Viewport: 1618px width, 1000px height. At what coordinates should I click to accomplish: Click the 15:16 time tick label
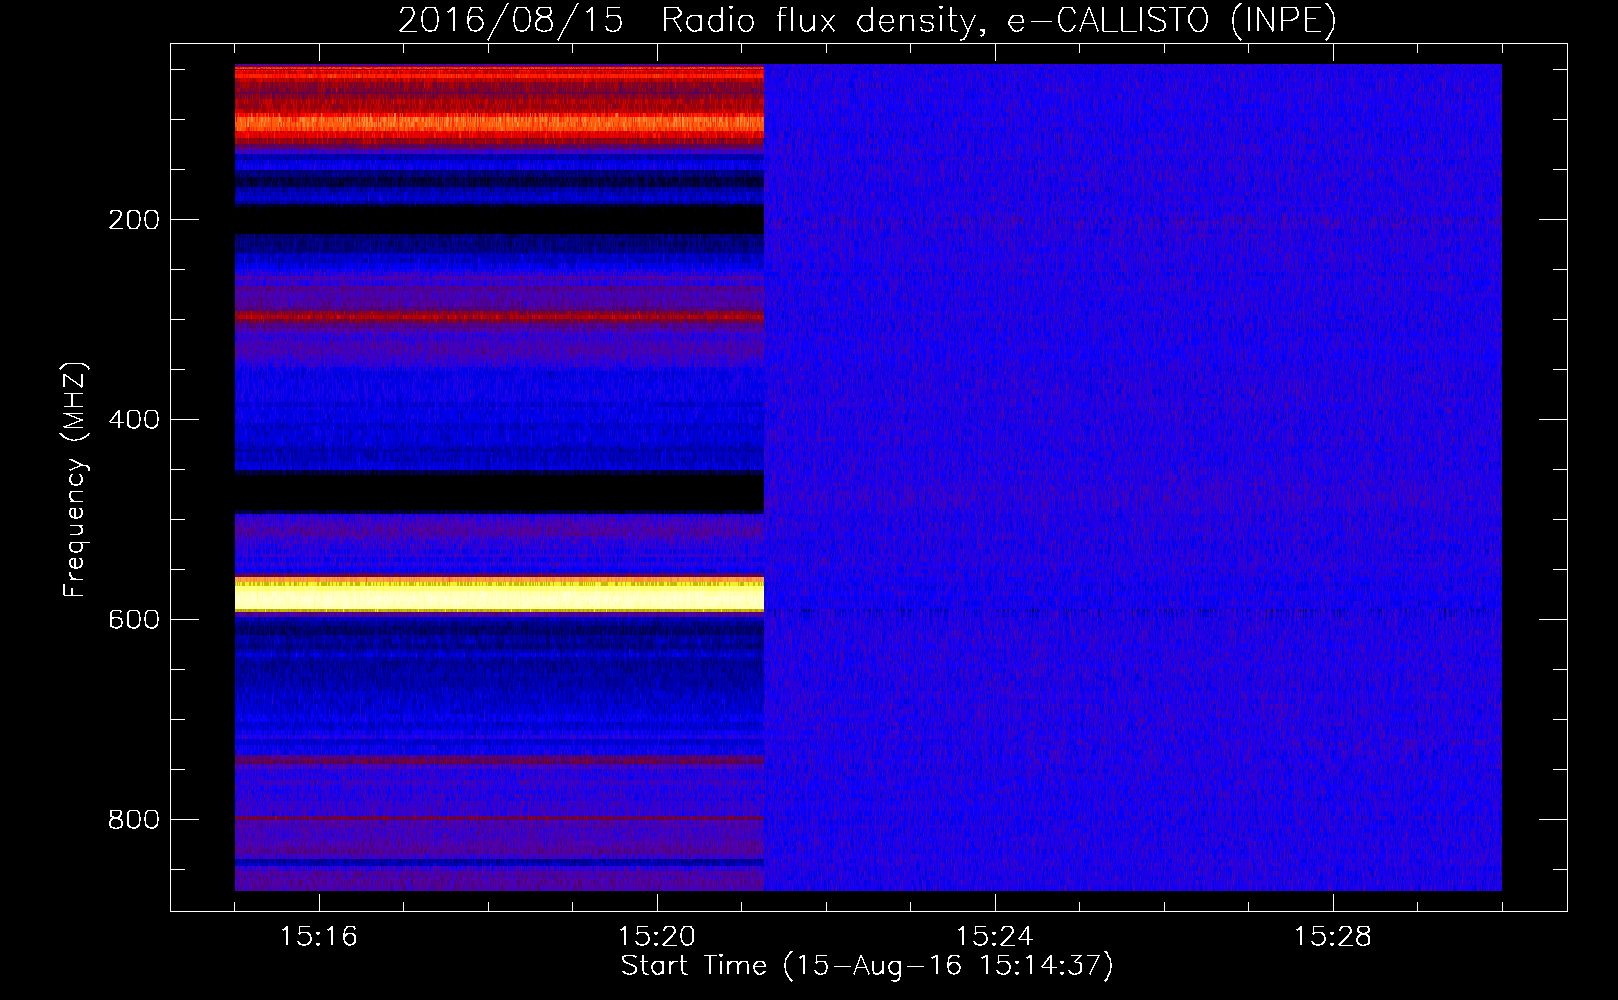coord(319,937)
